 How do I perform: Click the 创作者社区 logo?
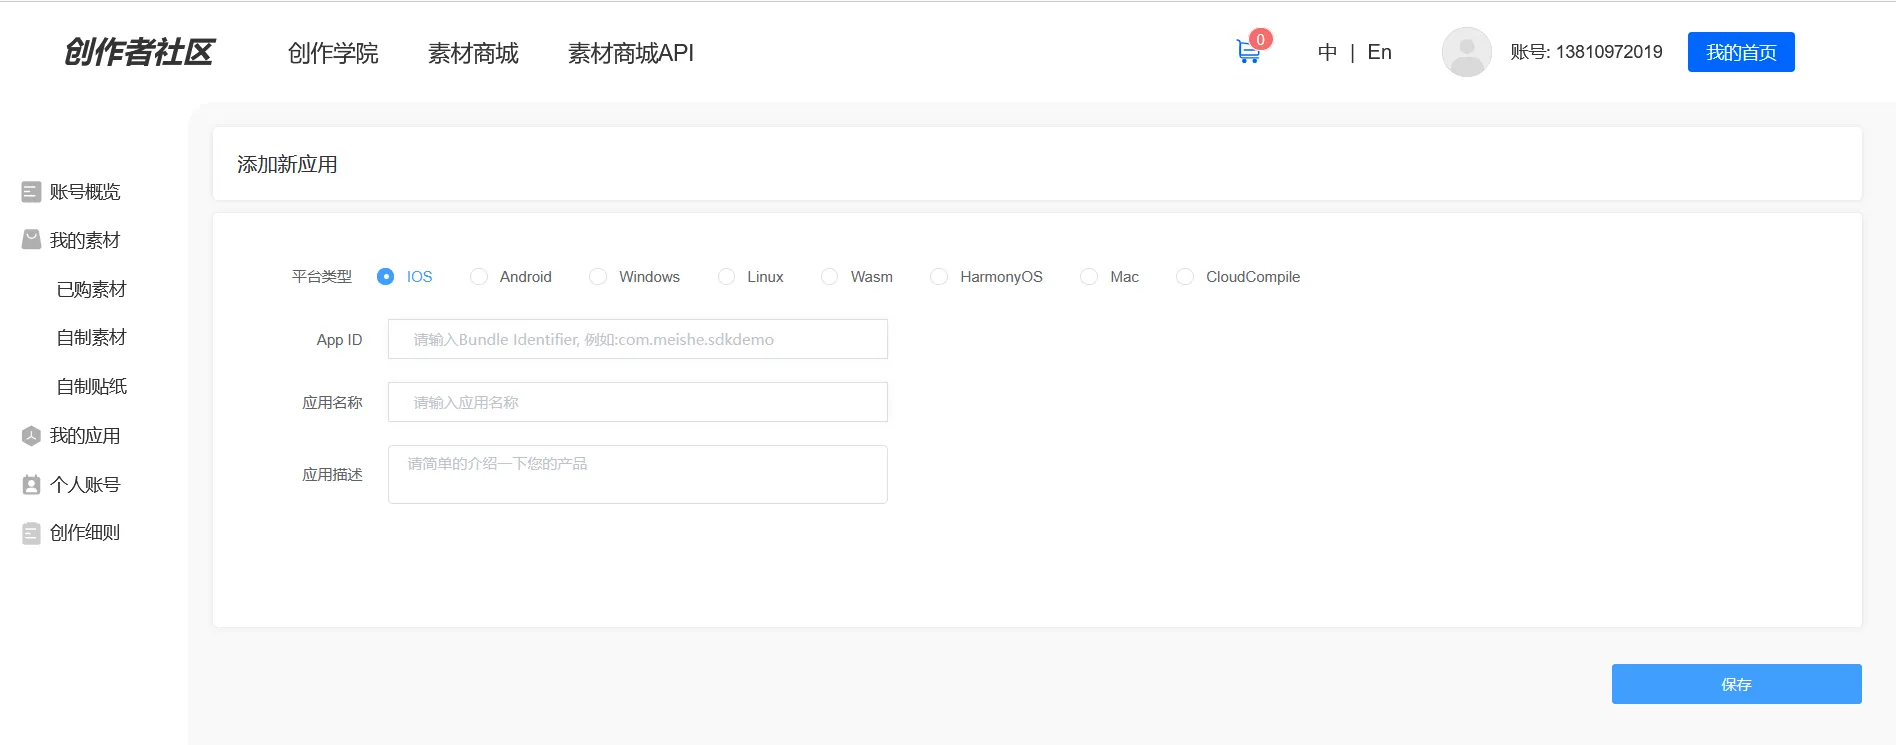pos(139,52)
